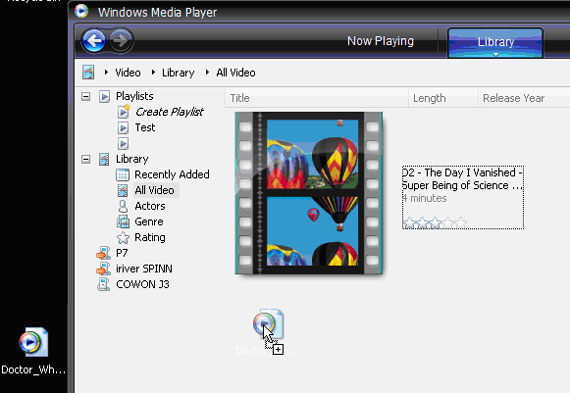Select All Video in the Library tree
The width and height of the screenshot is (570, 393).
154,191
